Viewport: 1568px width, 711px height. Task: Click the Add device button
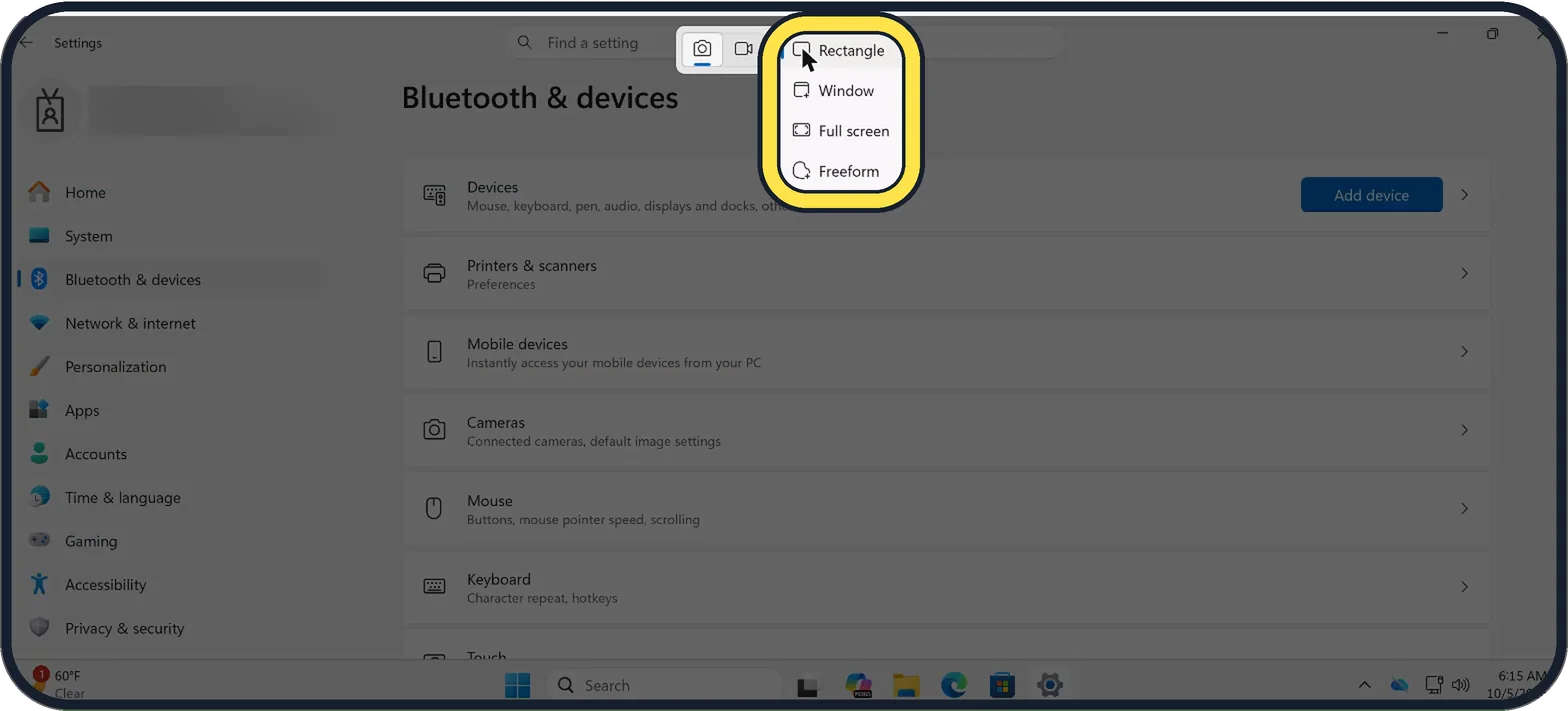1371,195
